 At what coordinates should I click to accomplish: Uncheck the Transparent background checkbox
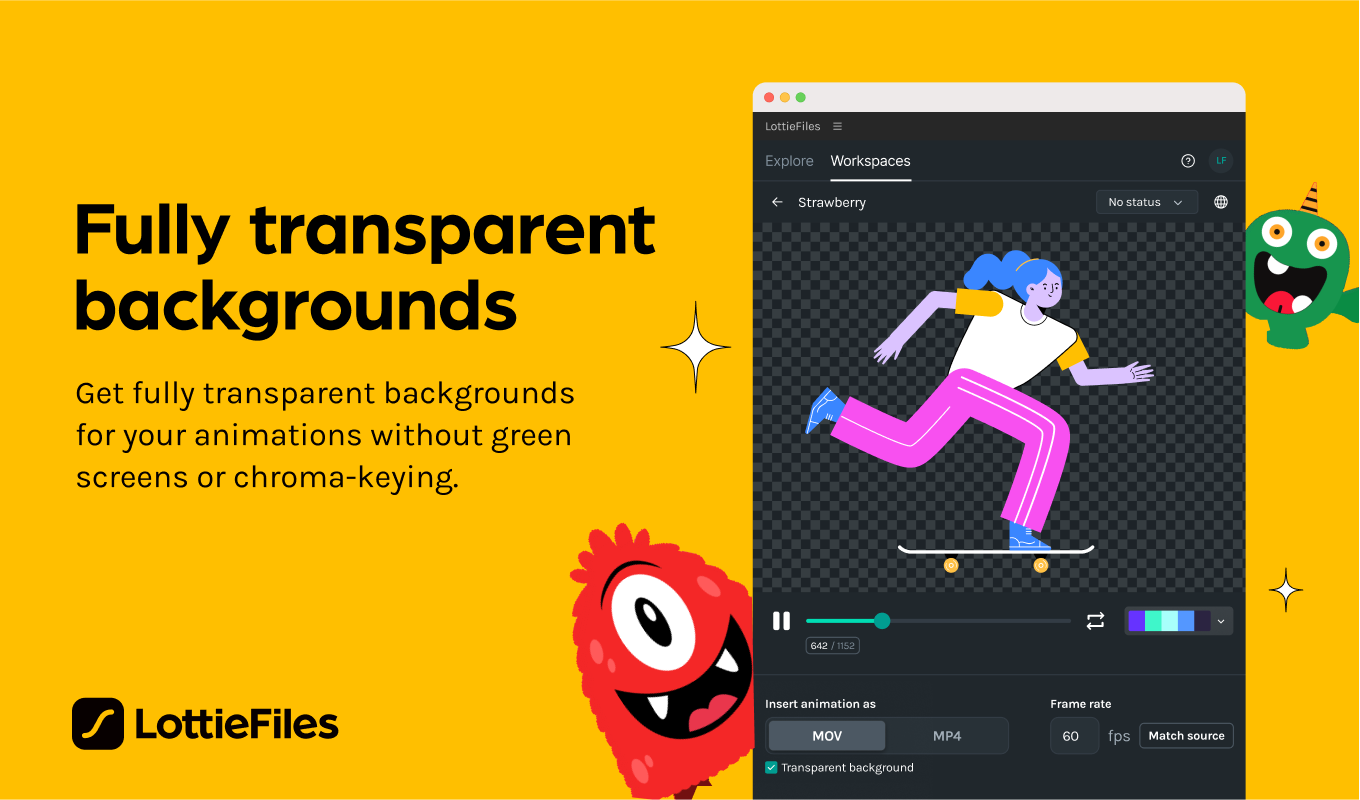(771, 768)
